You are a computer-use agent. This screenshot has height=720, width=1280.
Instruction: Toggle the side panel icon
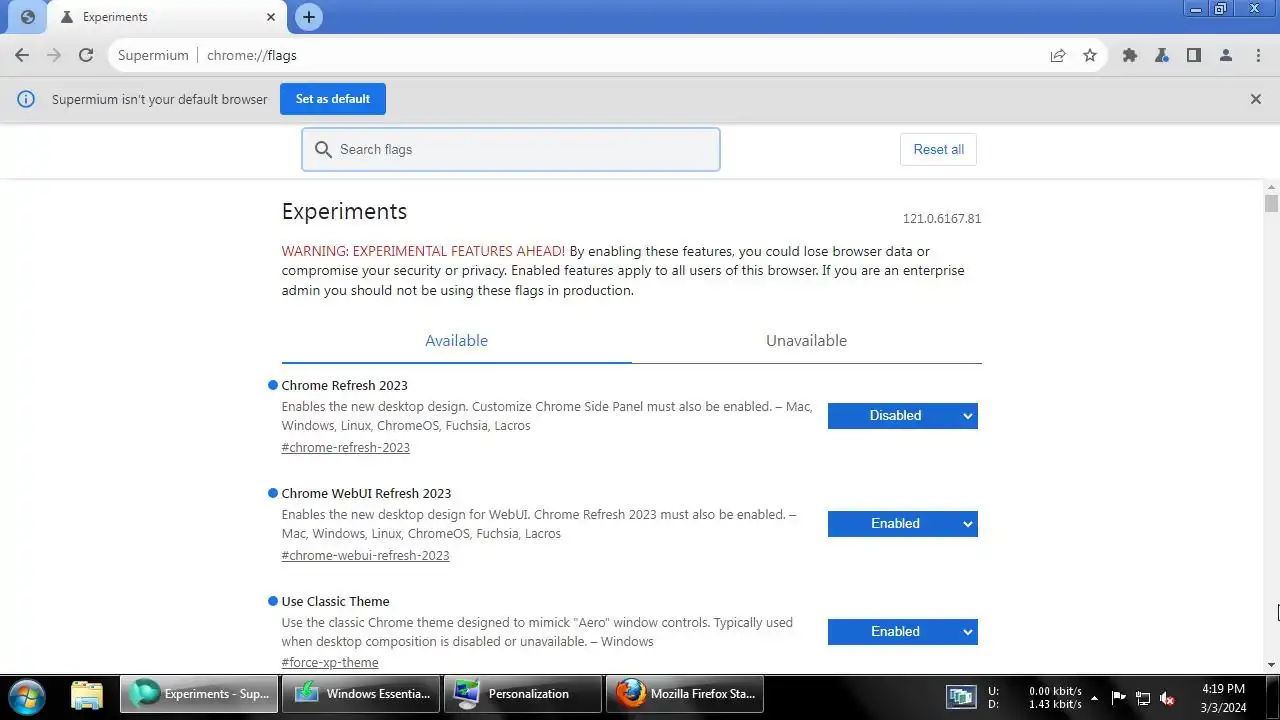pyautogui.click(x=1194, y=56)
